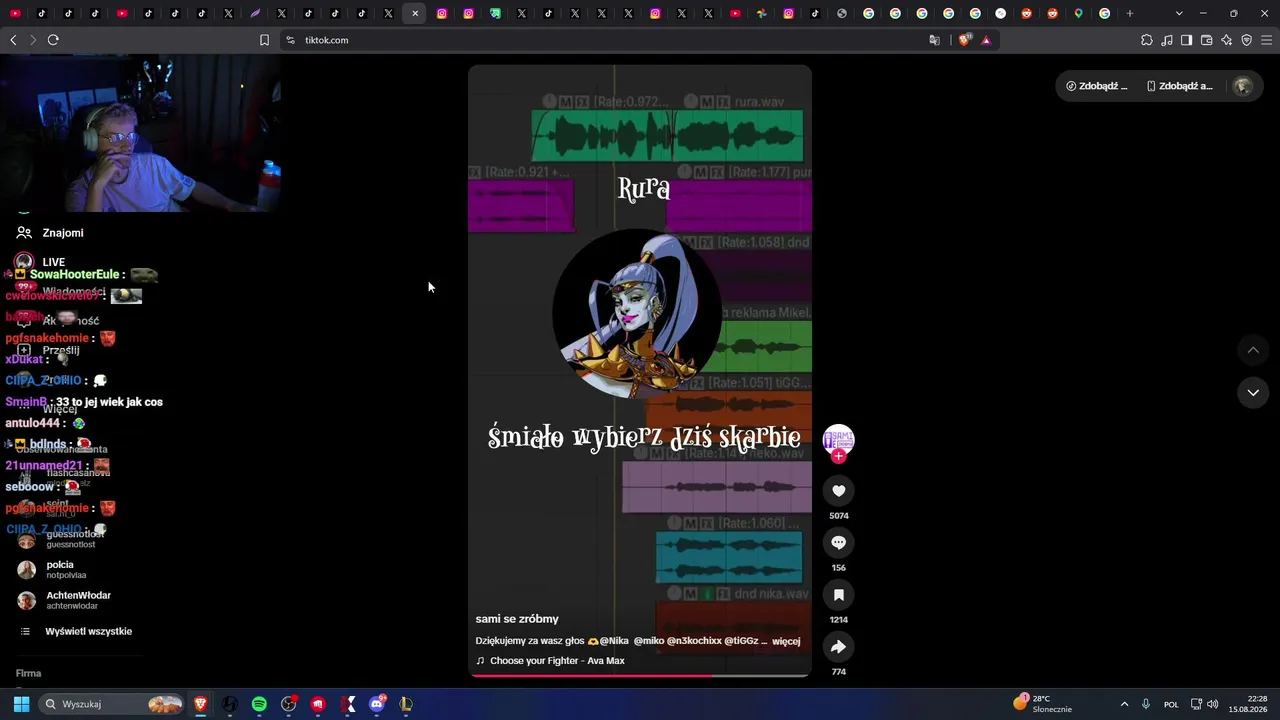Viewport: 1280px width, 720px height.
Task: Click the video progress bar
Action: click(x=640, y=675)
